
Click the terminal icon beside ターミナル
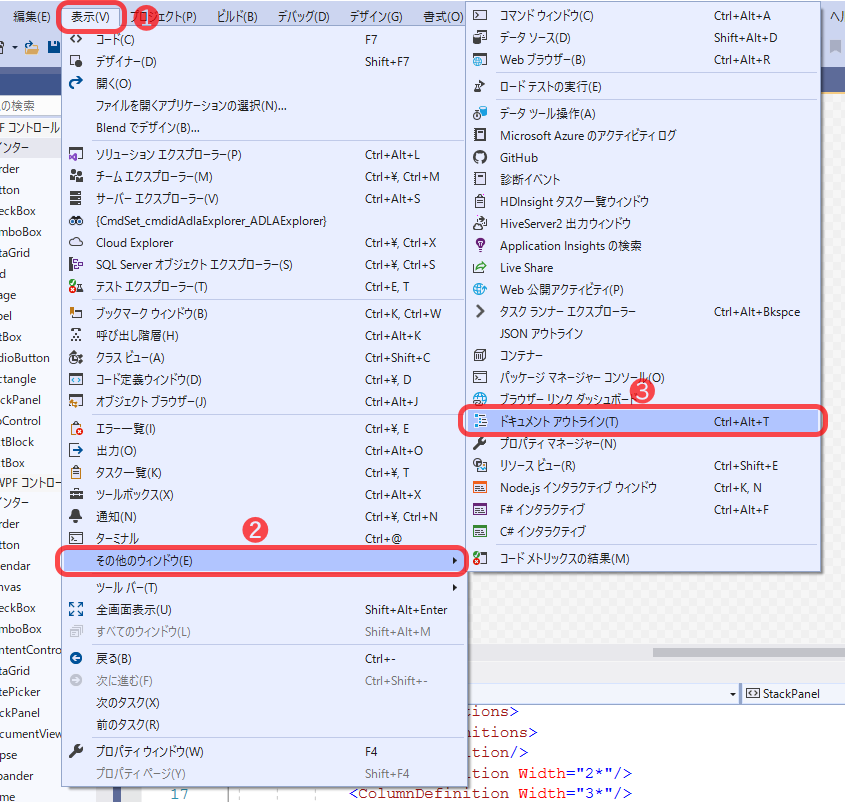76,538
